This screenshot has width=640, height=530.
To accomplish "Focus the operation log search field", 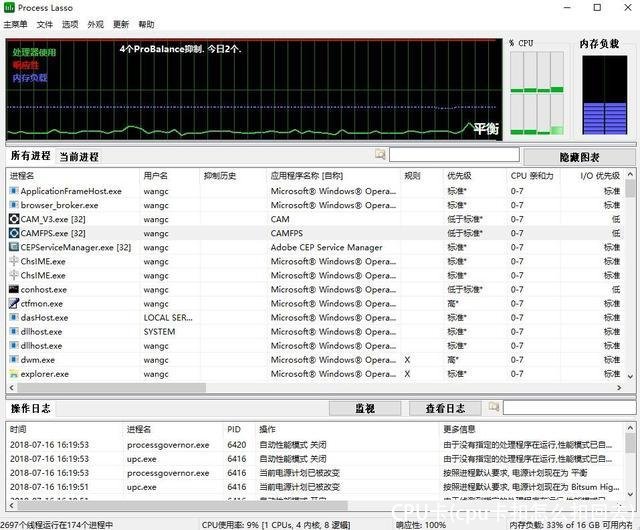I will pyautogui.click(x=569, y=408).
